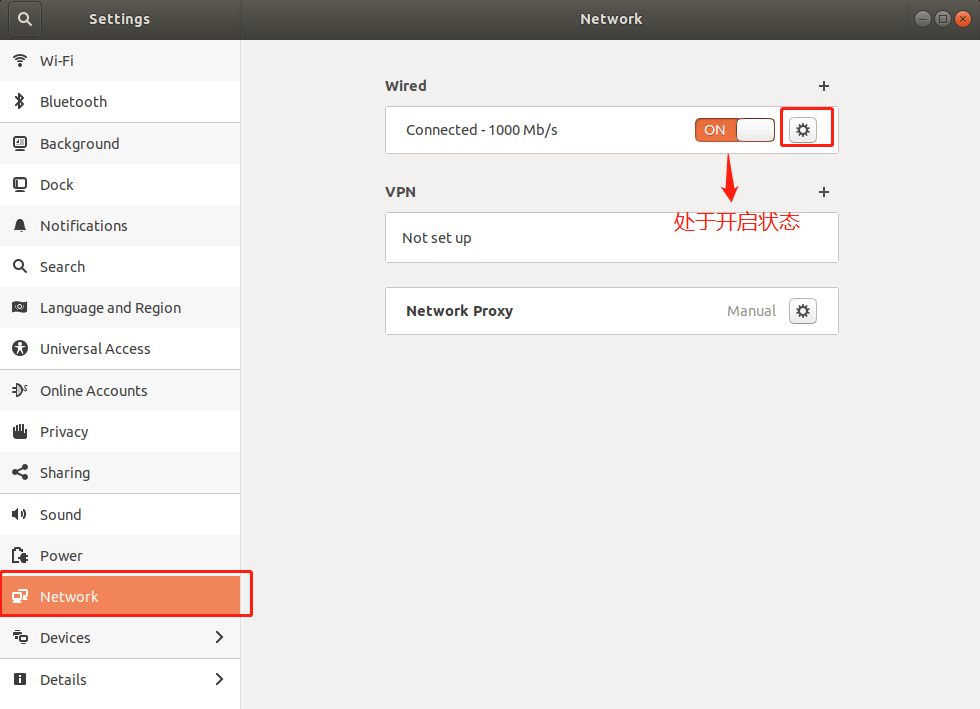
Task: Click the Sound speaker icon
Action: click(19, 514)
